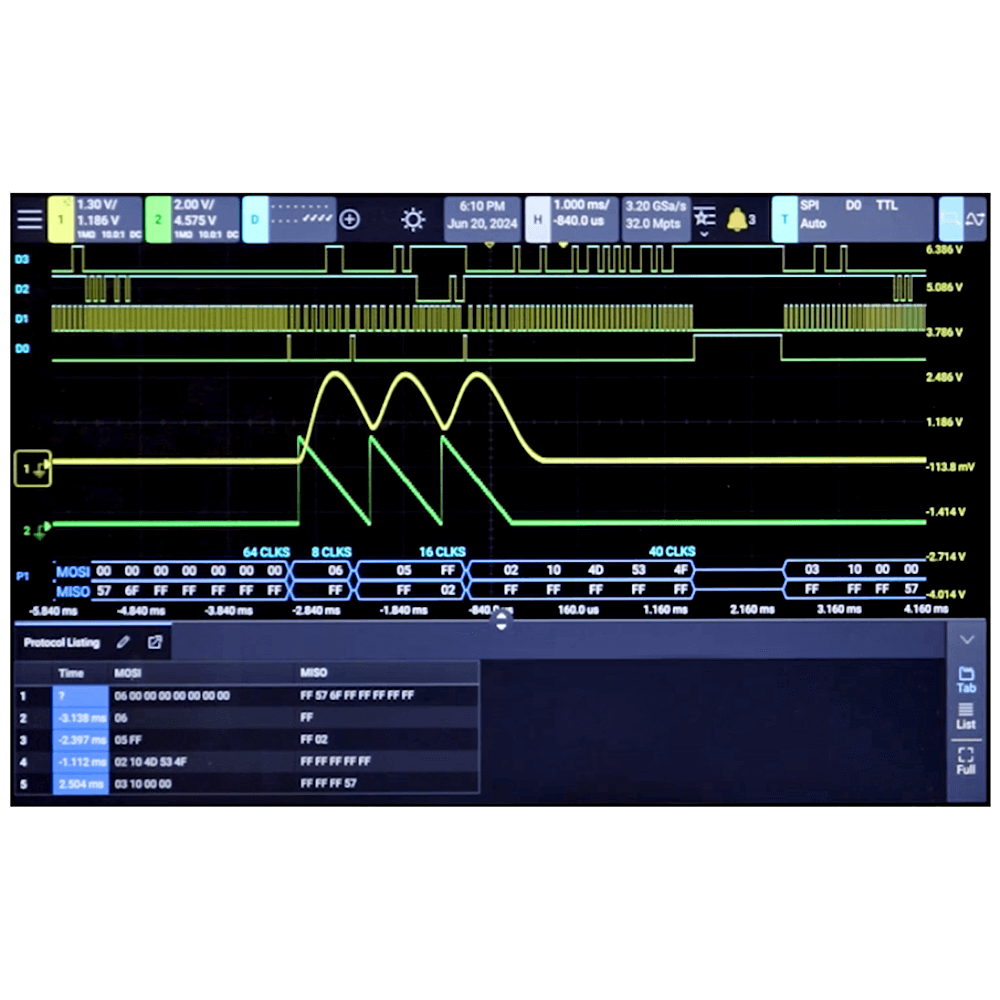Viewport: 1000px width, 1000px height.
Task: Collapse the bottom panel with chevron
Action: [x=966, y=640]
